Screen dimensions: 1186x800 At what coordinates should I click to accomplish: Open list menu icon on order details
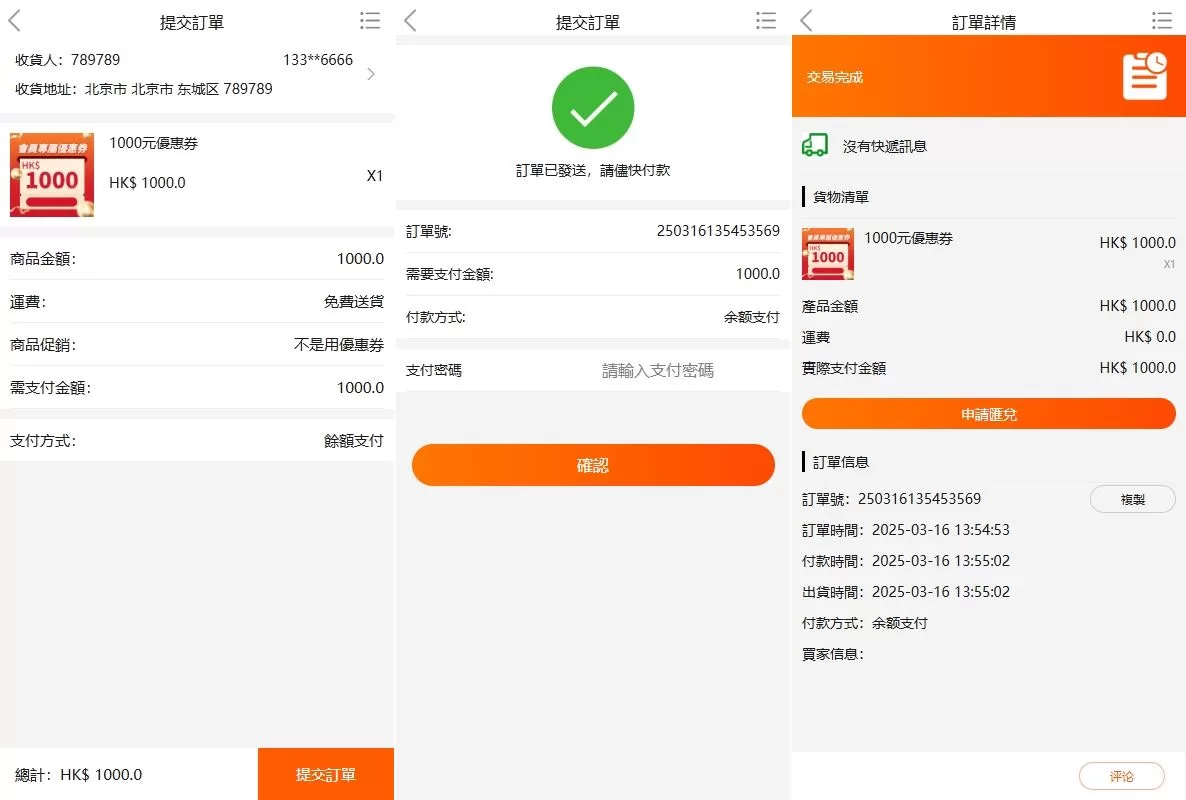pos(1162,21)
